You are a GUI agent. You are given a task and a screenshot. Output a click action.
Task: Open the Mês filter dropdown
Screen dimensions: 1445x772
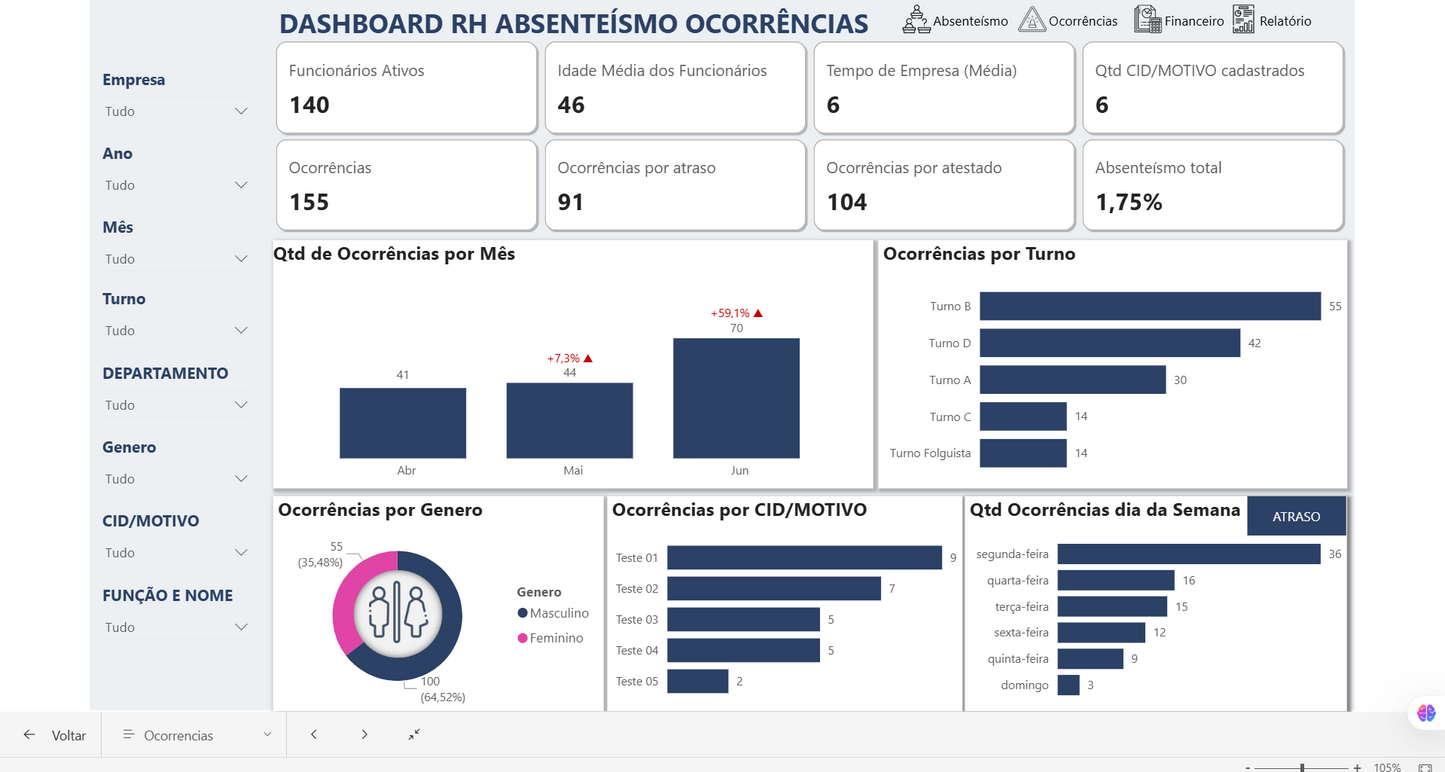tap(241, 258)
